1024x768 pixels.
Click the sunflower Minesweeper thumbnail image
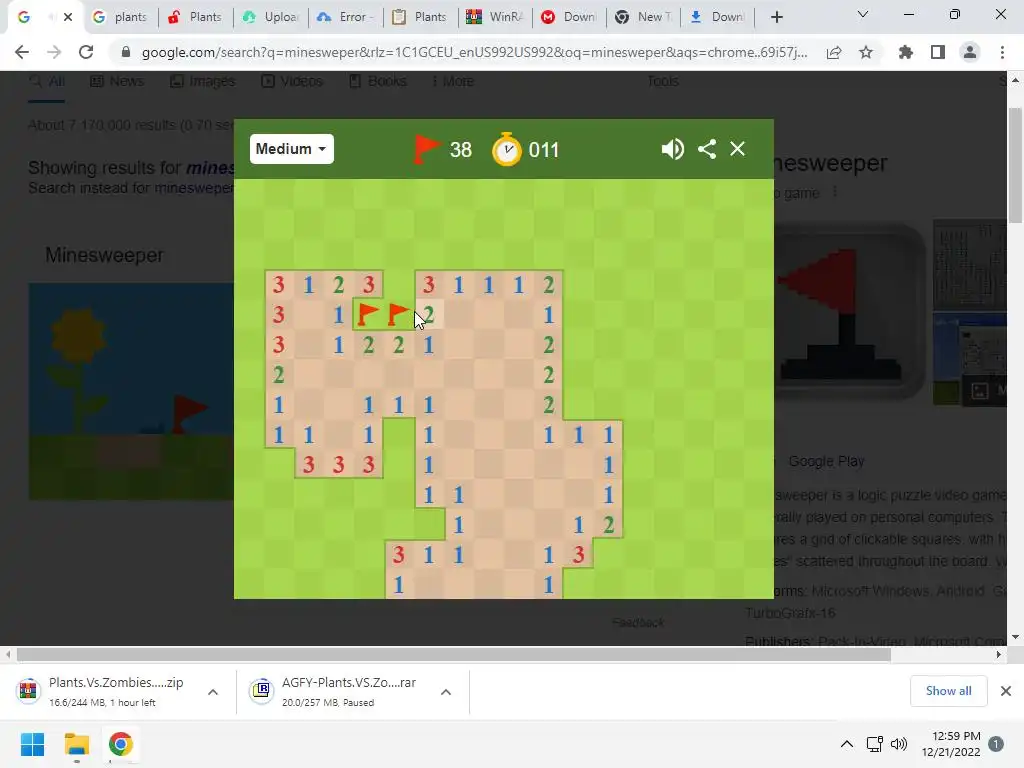pyautogui.click(x=131, y=392)
